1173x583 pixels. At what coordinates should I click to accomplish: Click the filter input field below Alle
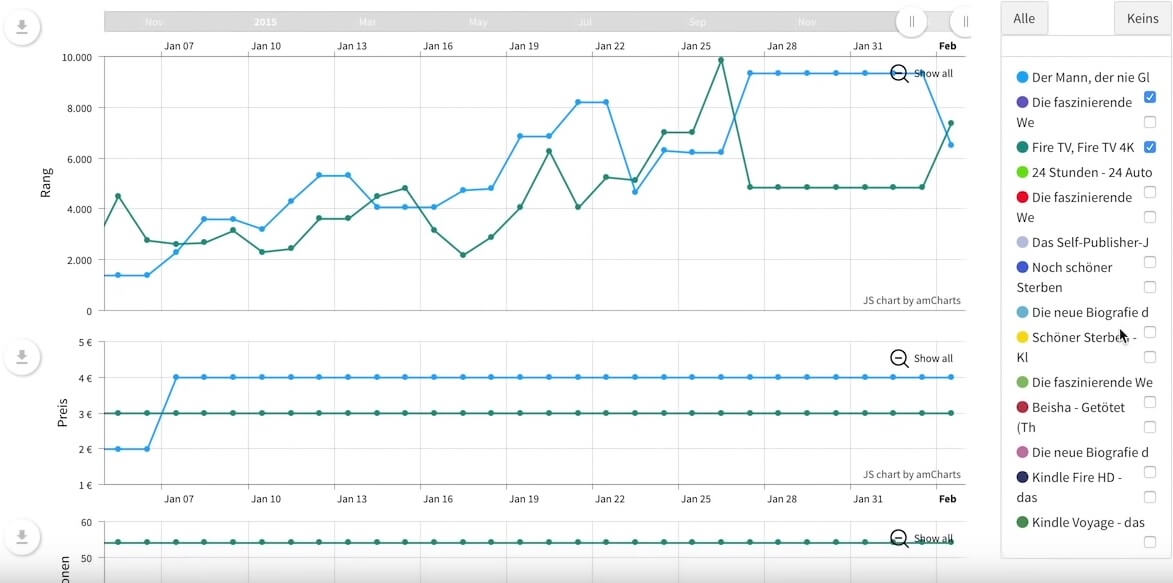(1085, 46)
